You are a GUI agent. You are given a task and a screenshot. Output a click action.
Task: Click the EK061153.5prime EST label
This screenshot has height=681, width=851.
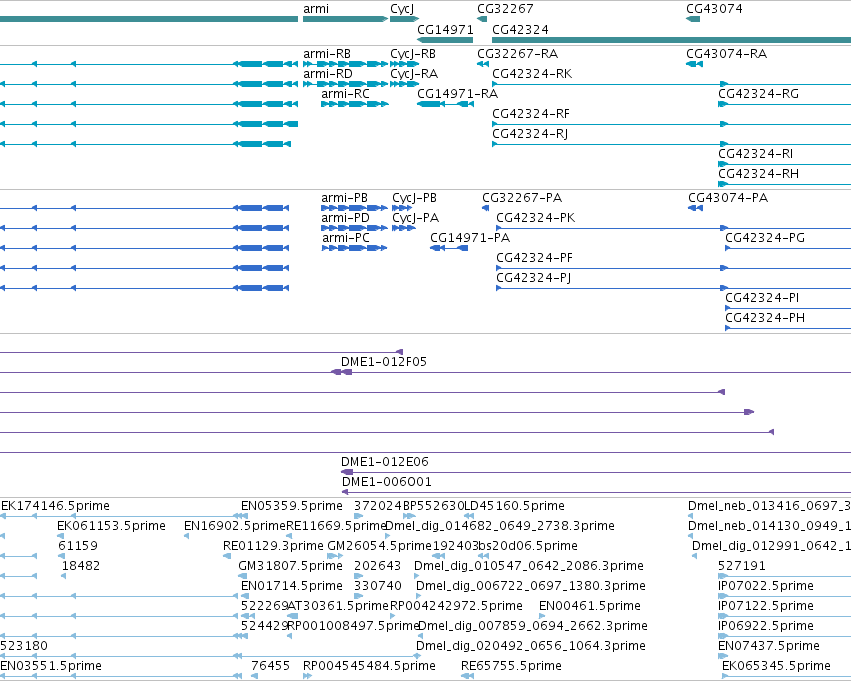click(111, 526)
